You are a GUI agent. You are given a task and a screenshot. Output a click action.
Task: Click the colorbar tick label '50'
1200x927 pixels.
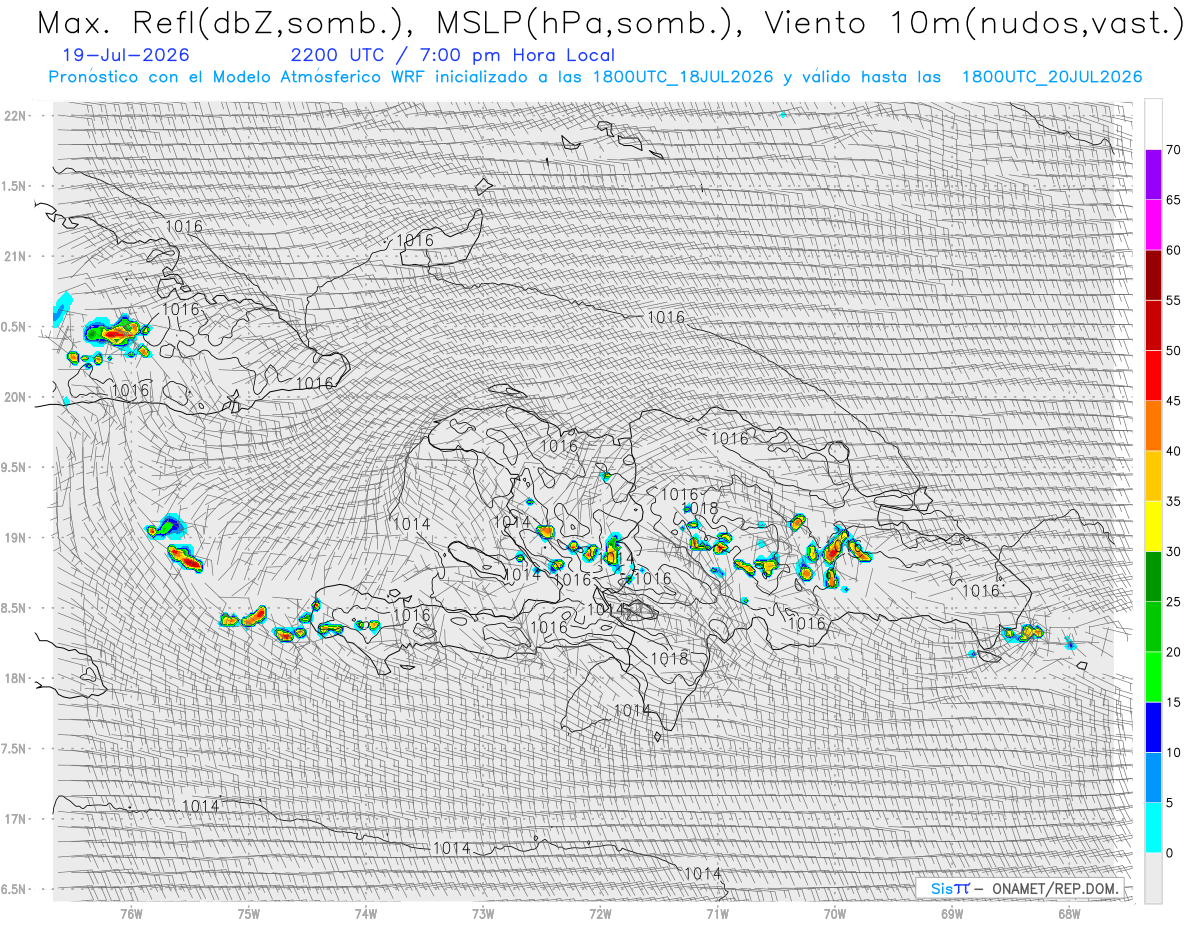(1174, 351)
